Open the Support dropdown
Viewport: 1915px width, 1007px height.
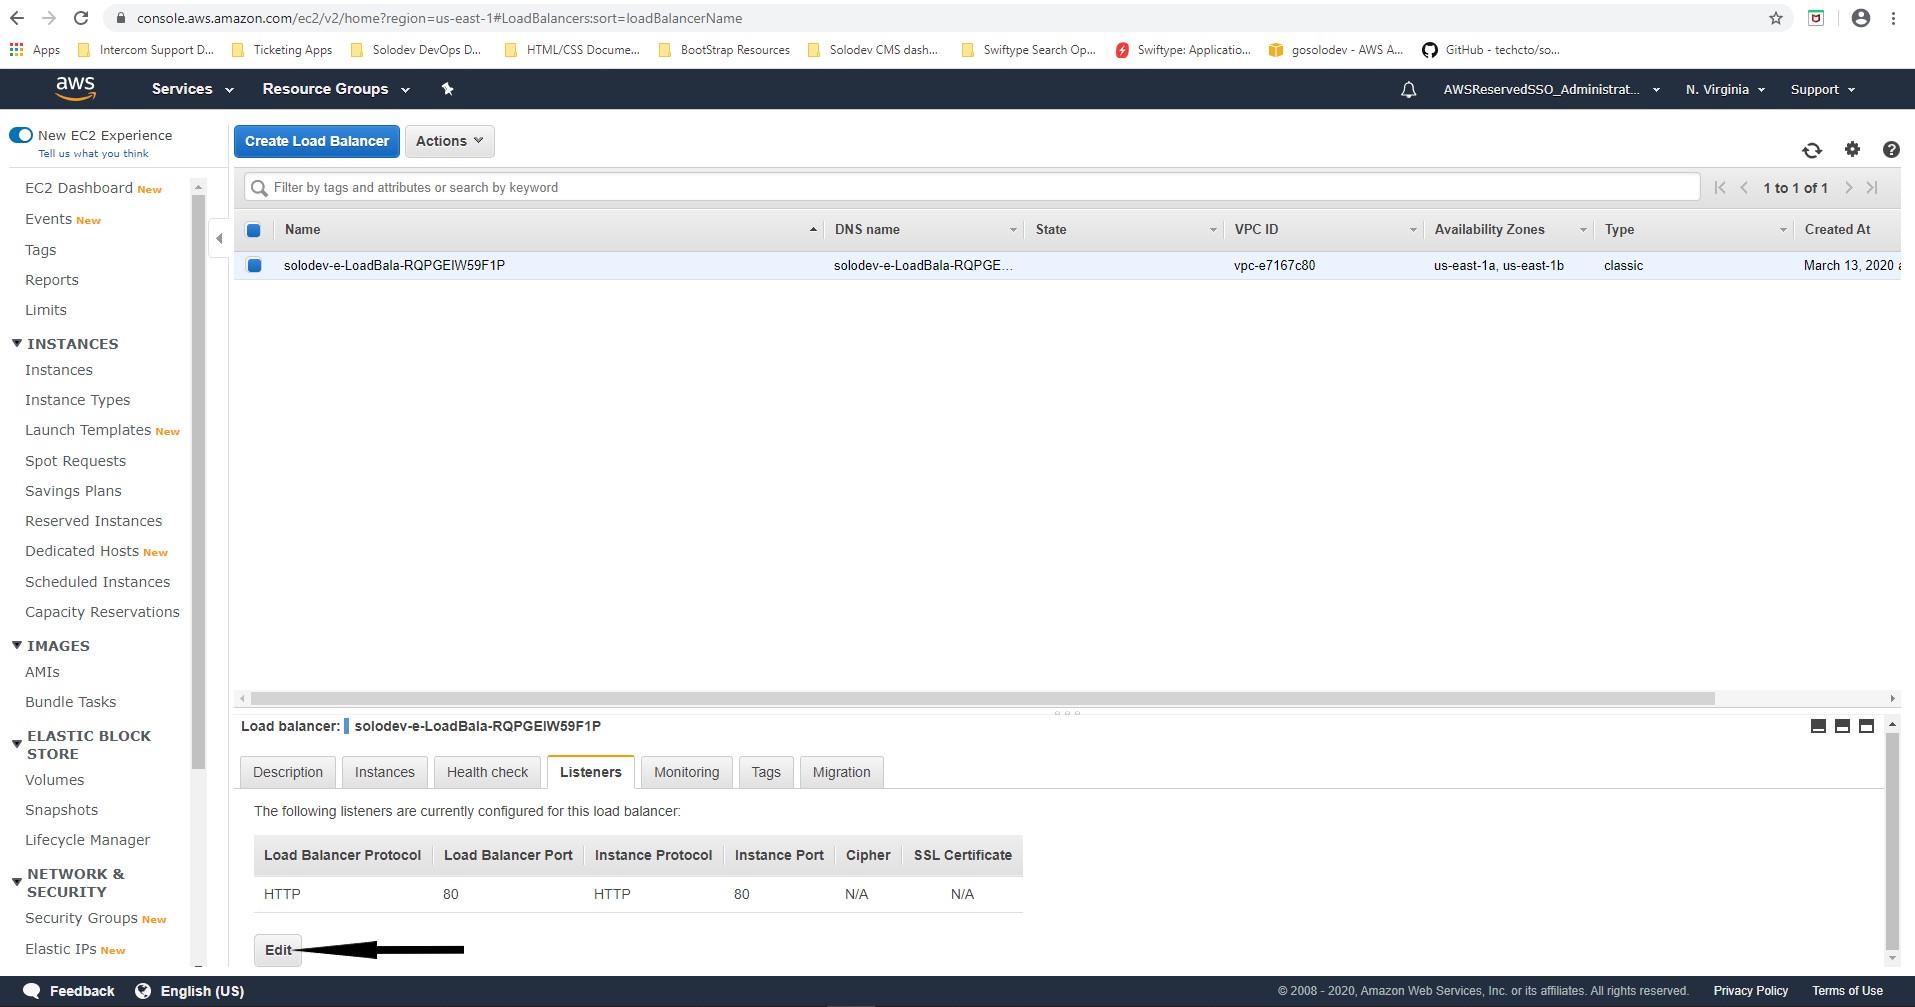point(1823,90)
